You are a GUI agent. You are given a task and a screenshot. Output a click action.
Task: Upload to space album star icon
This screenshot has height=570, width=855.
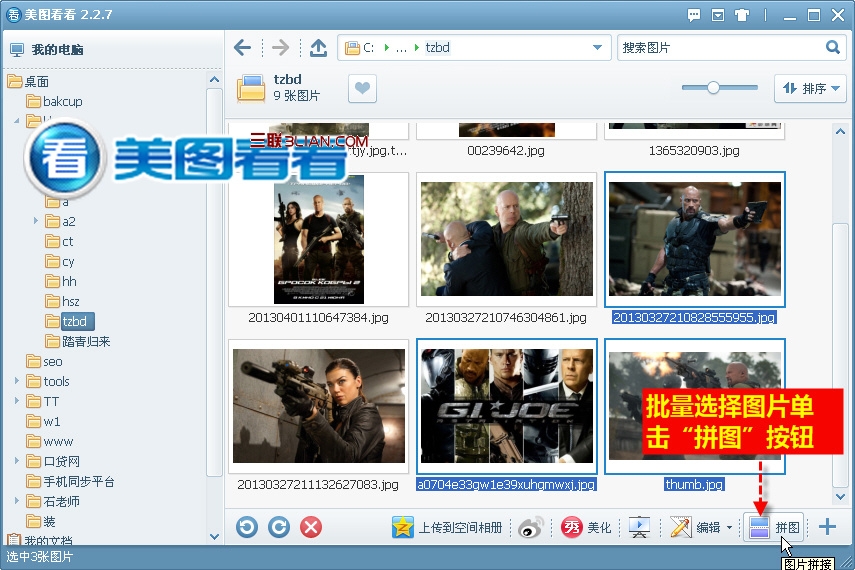coord(402,527)
